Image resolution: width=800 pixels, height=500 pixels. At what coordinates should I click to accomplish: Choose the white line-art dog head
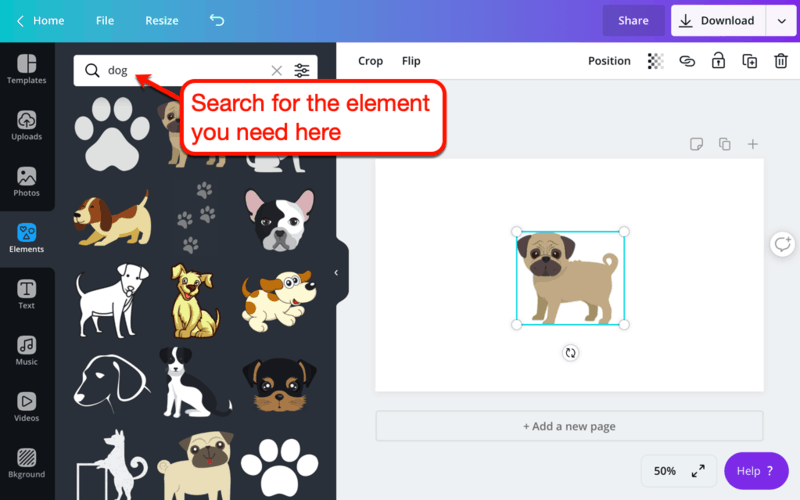point(112,384)
